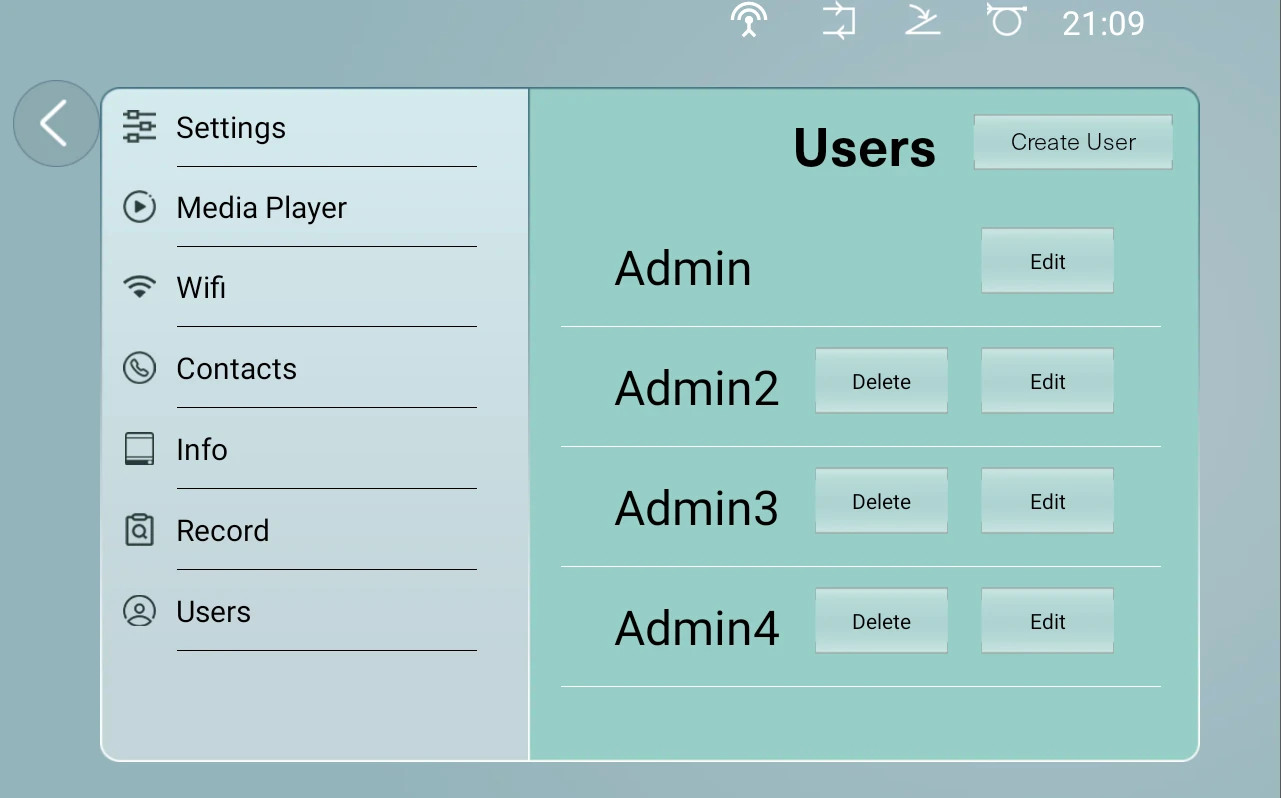Go back using the left arrow button
Image resolution: width=1281 pixels, height=798 pixels.
[x=55, y=123]
